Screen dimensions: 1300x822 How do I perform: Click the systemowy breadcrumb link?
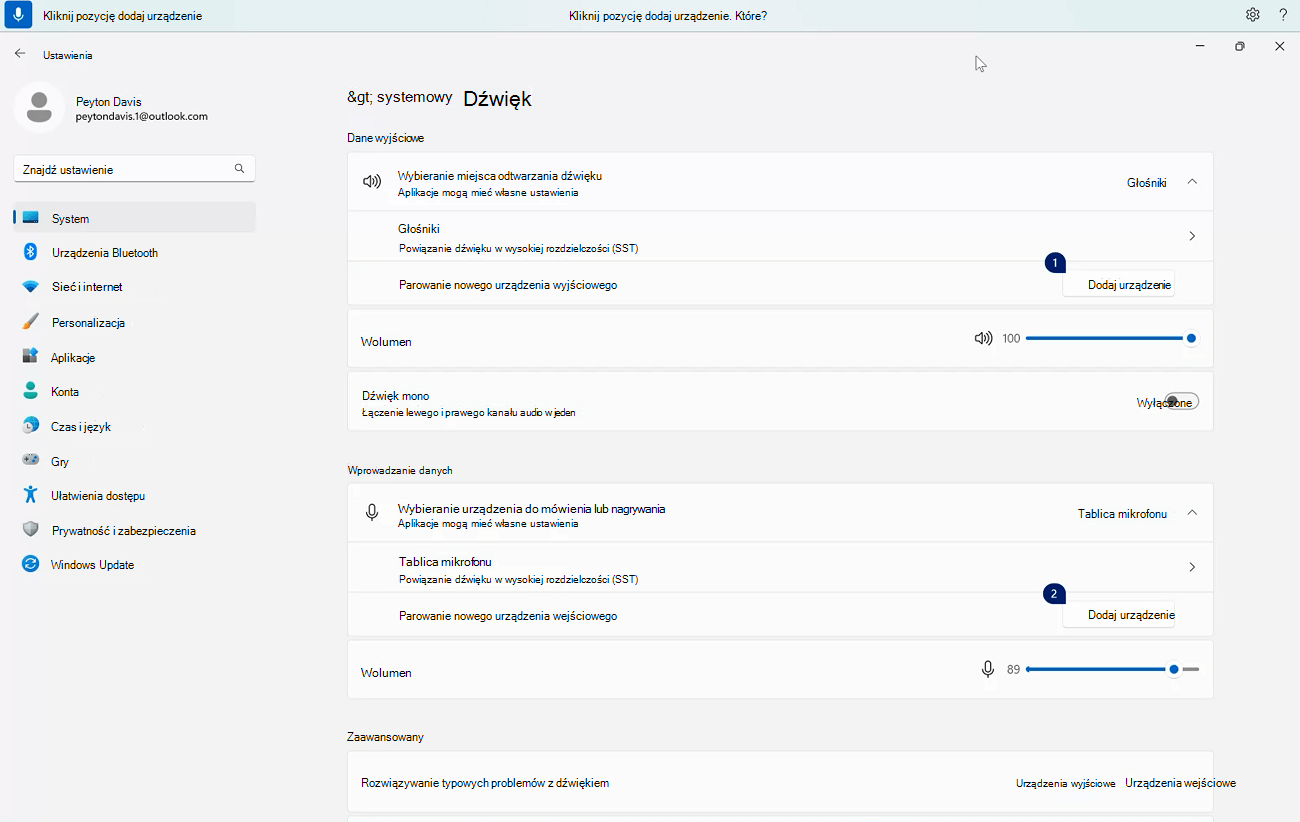point(399,98)
